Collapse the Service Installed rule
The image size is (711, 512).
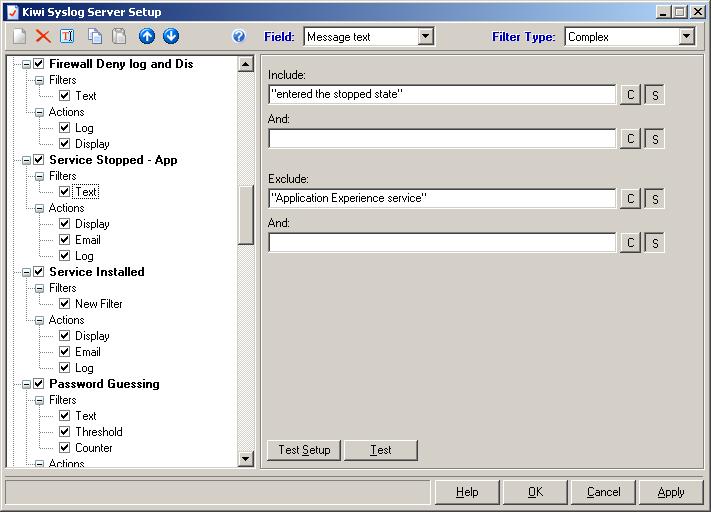[x=26, y=272]
